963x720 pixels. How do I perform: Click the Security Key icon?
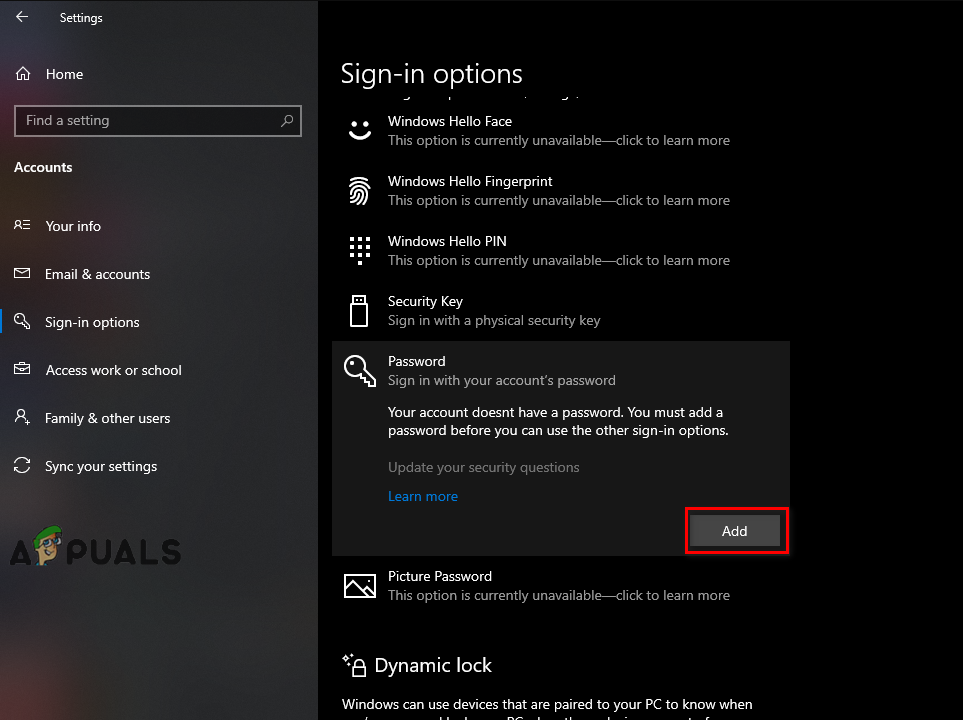pyautogui.click(x=360, y=310)
